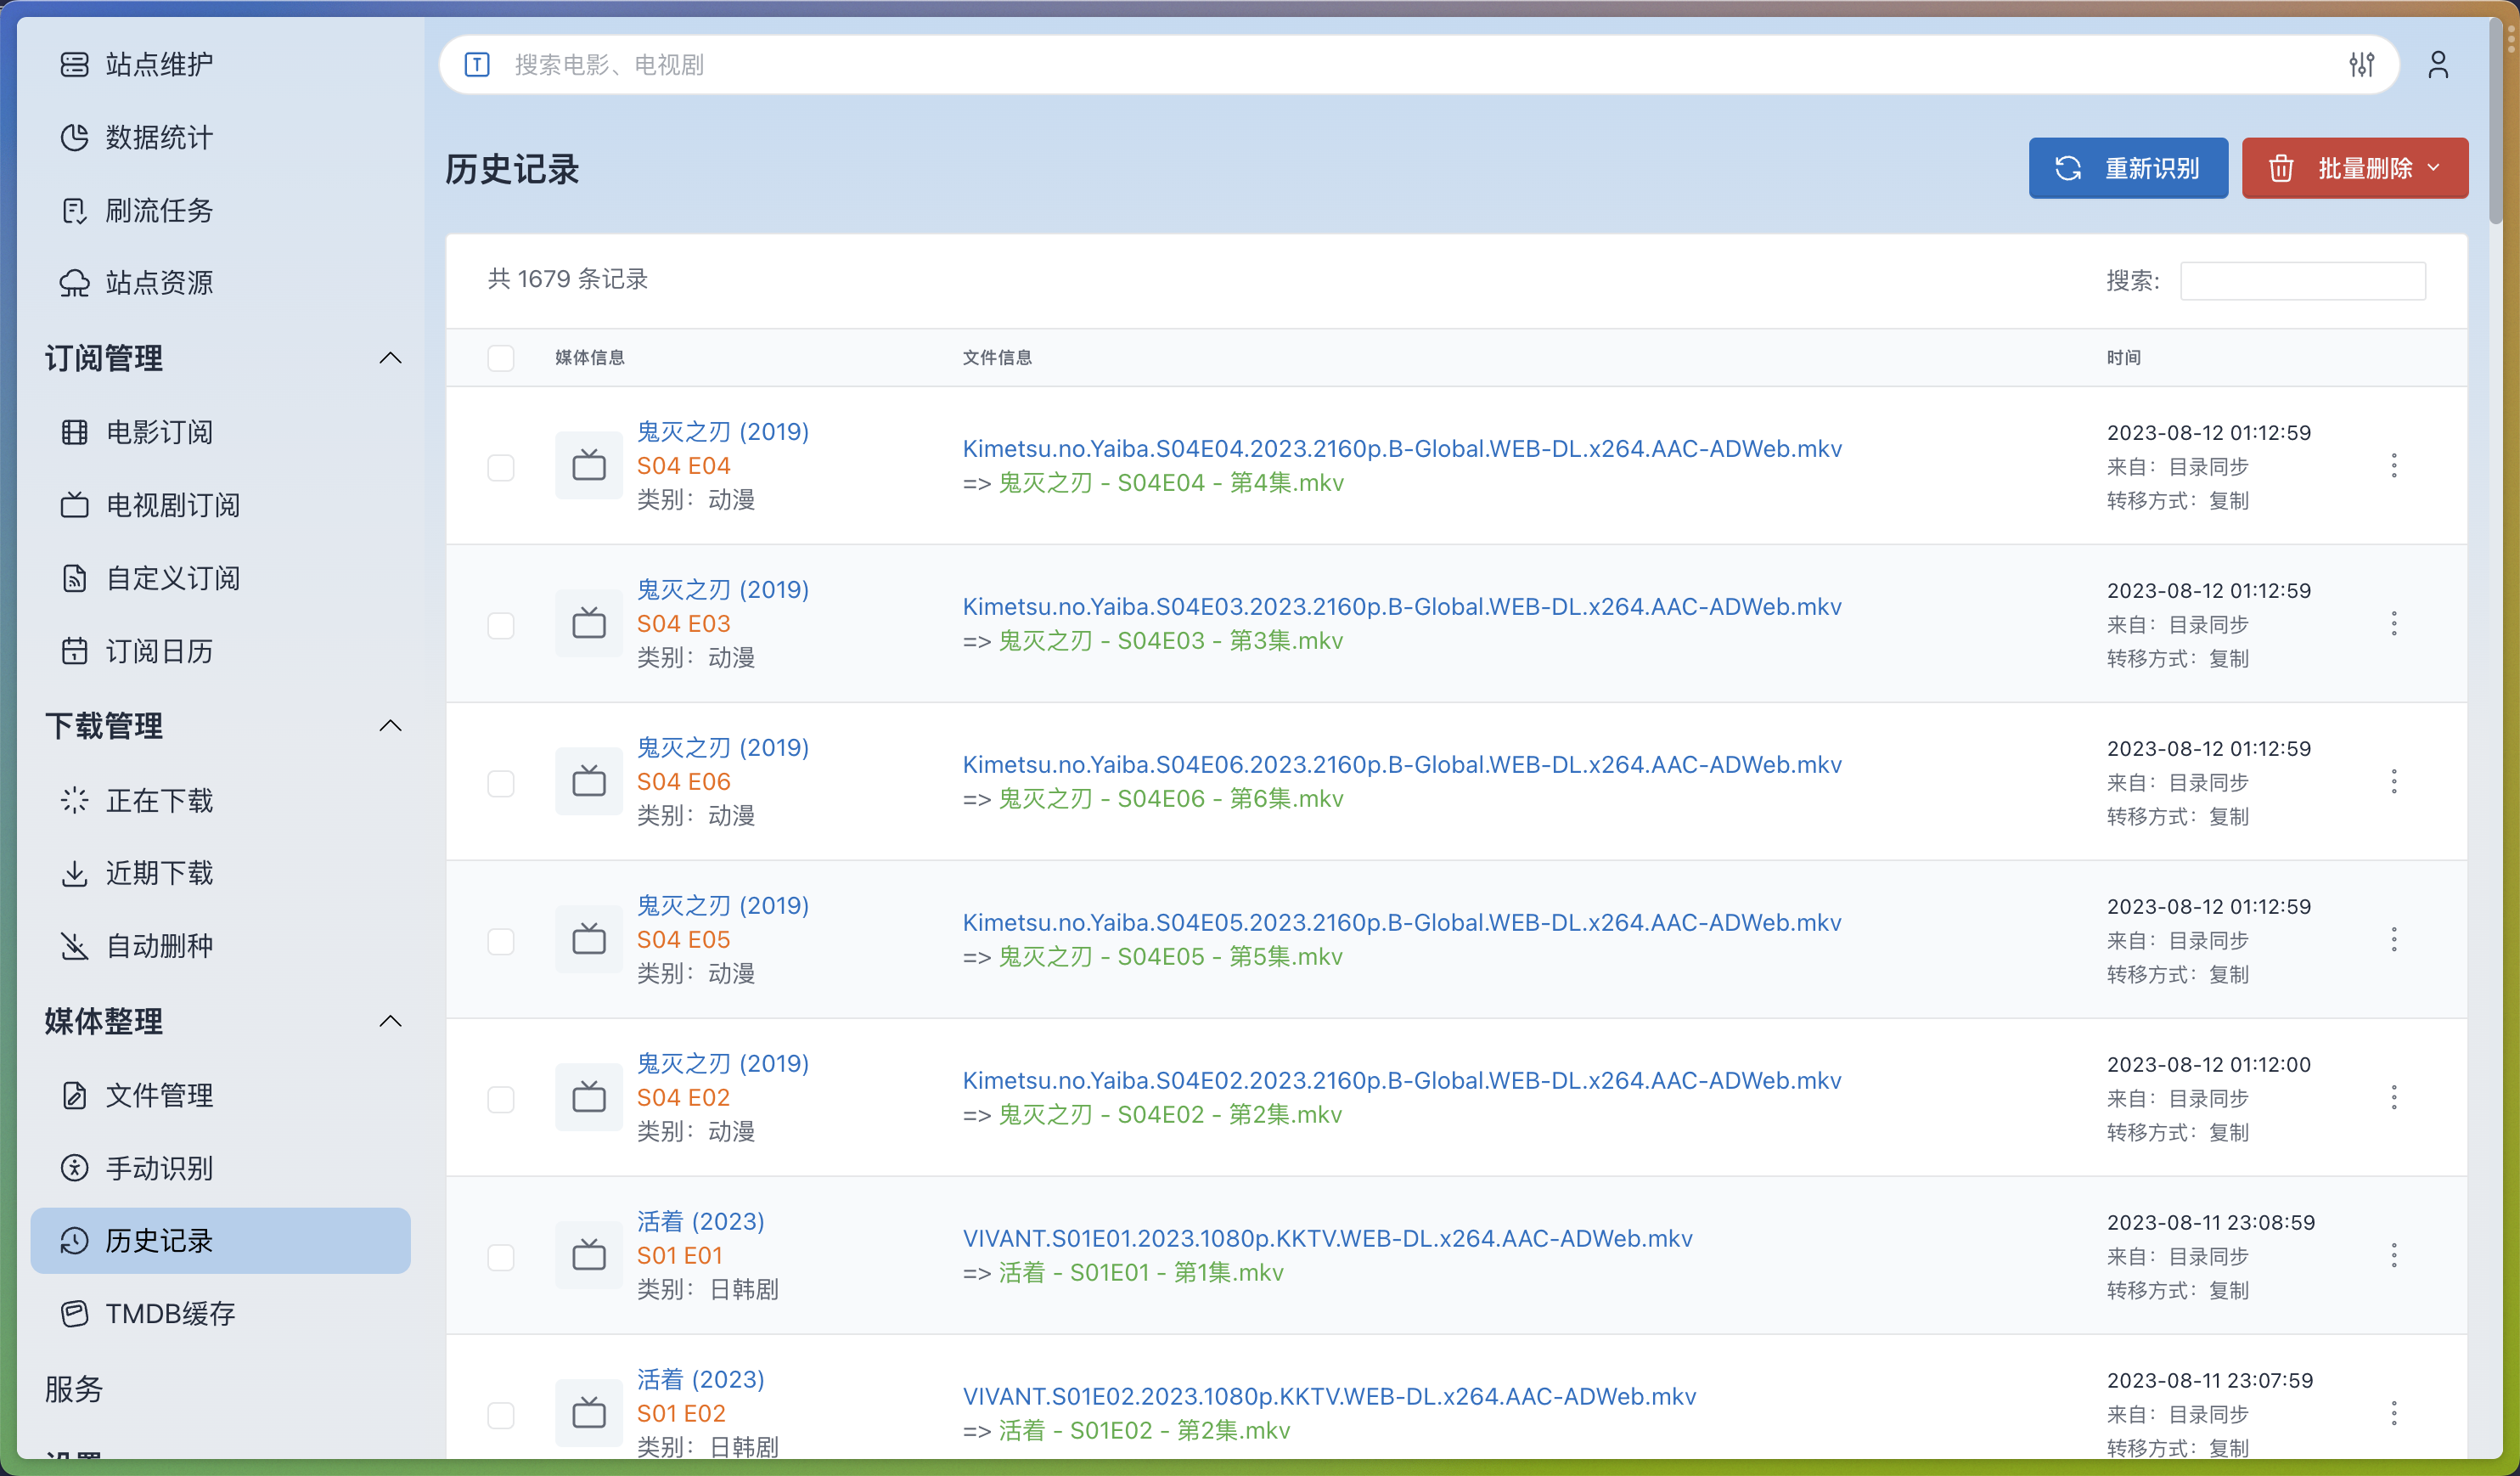Viewport: 2520px width, 1476px height.
Task: Open row options for S04 E06 record
Action: [2393, 782]
